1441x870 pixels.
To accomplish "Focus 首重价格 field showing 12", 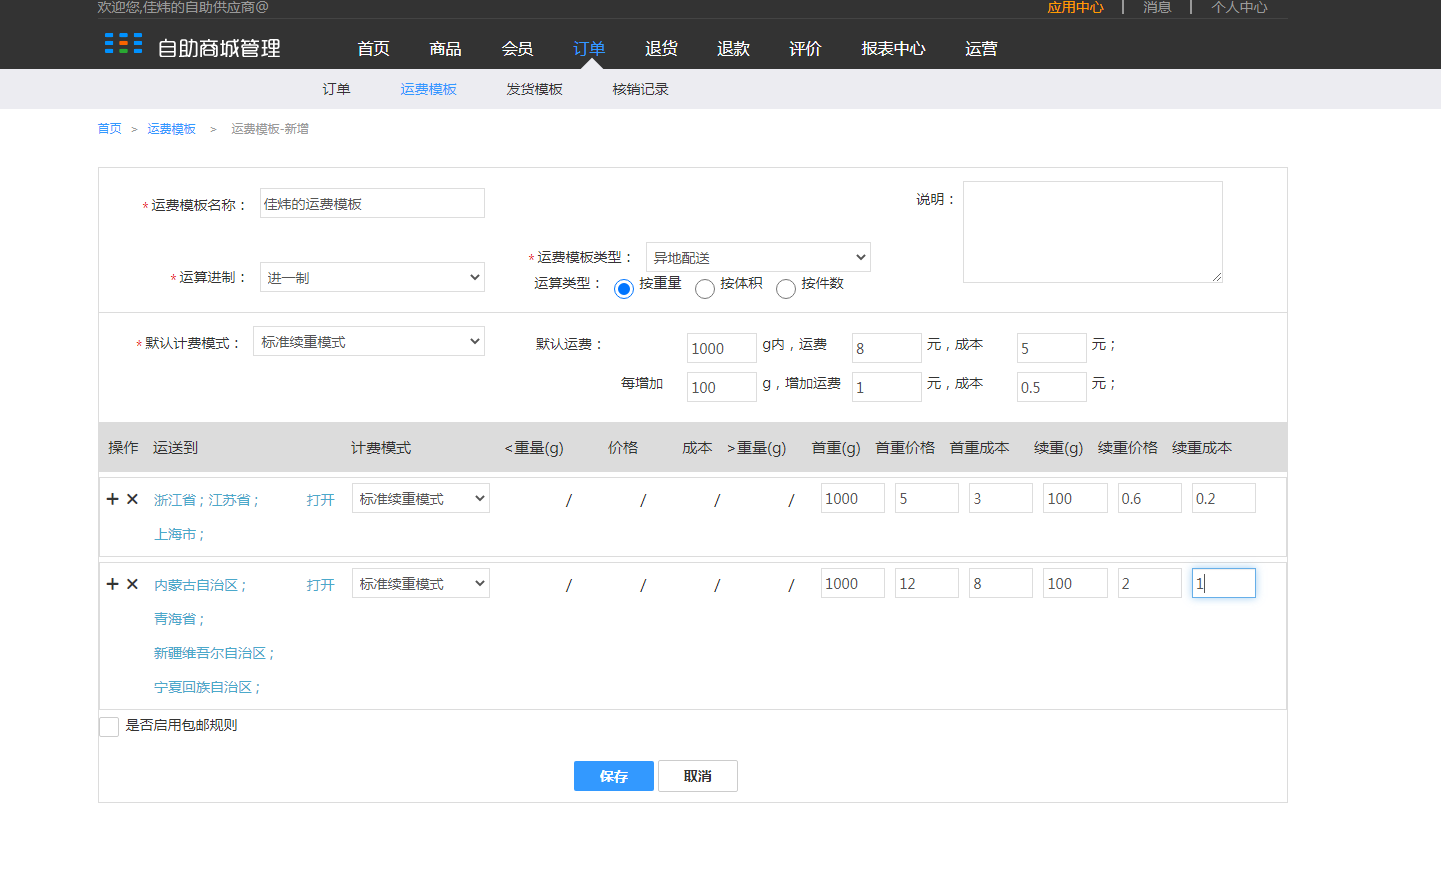I will (x=927, y=583).
